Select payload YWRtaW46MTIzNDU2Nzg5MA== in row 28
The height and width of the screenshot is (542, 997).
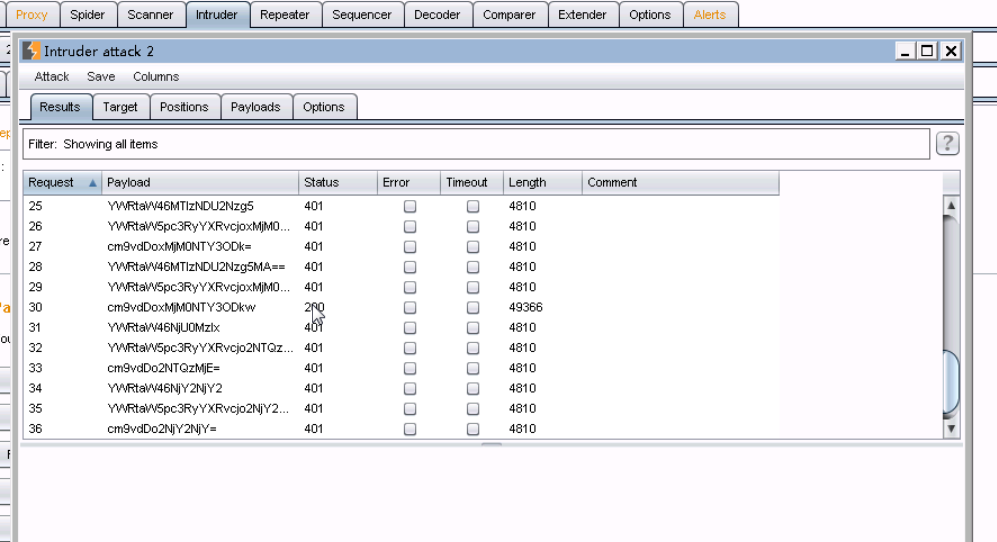click(x=196, y=267)
